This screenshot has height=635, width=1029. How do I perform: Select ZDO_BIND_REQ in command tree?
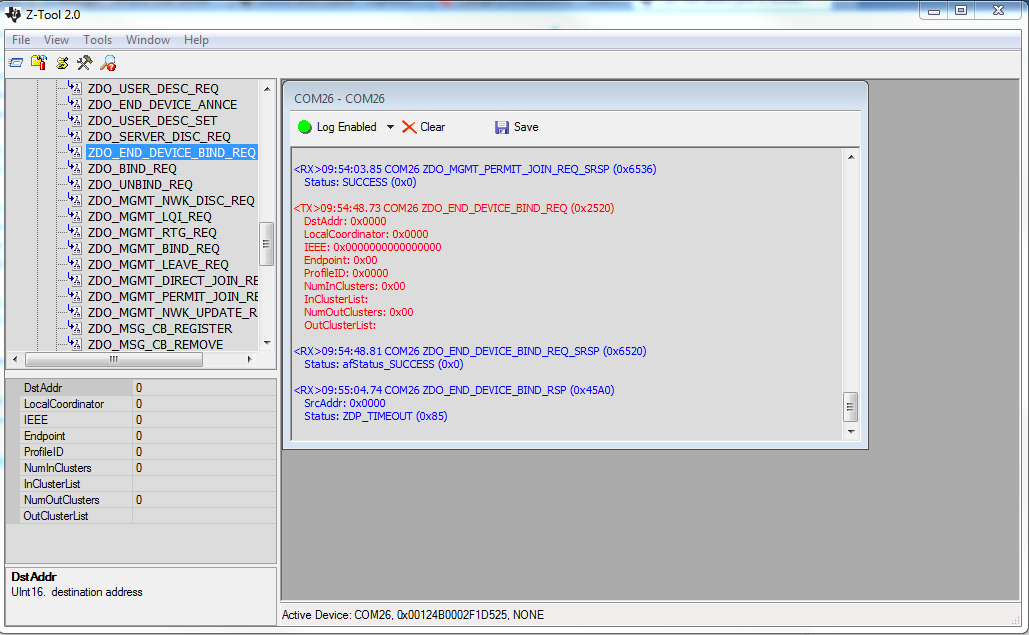[132, 169]
